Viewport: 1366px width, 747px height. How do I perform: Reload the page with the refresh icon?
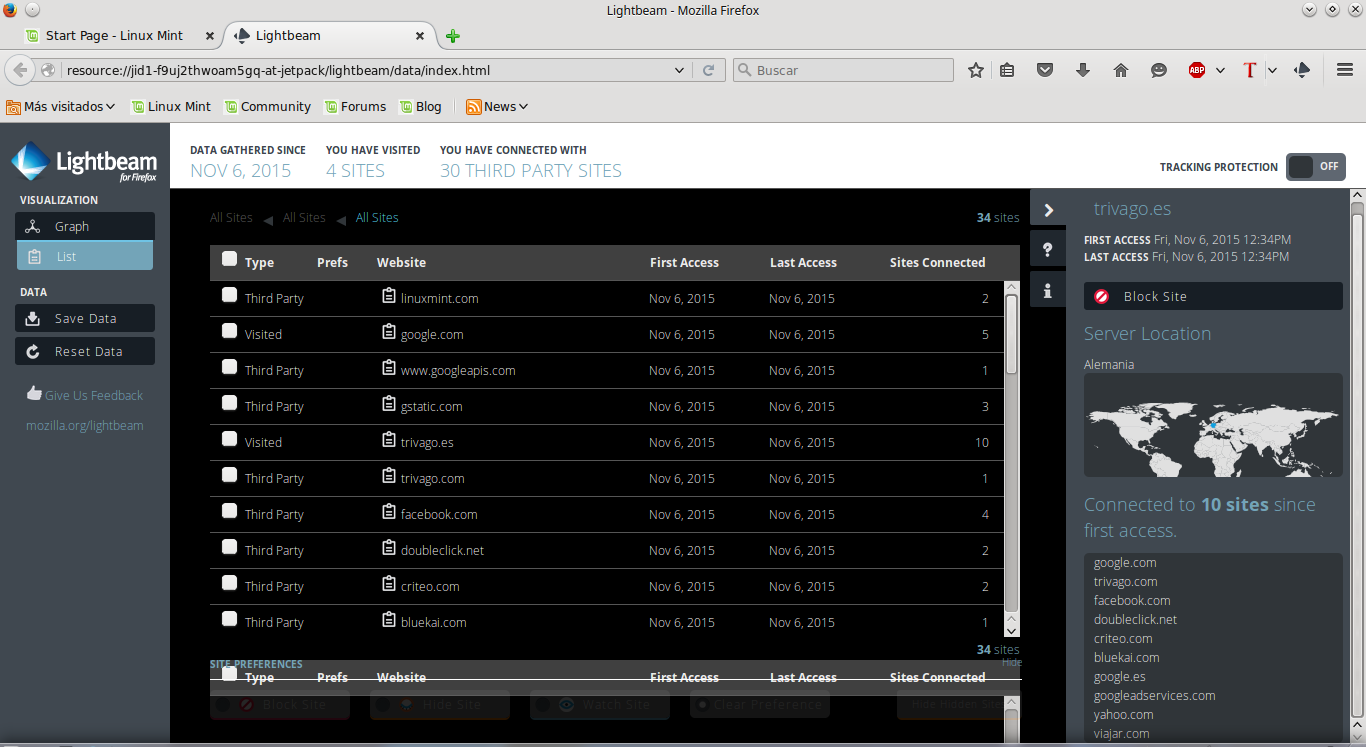(708, 70)
